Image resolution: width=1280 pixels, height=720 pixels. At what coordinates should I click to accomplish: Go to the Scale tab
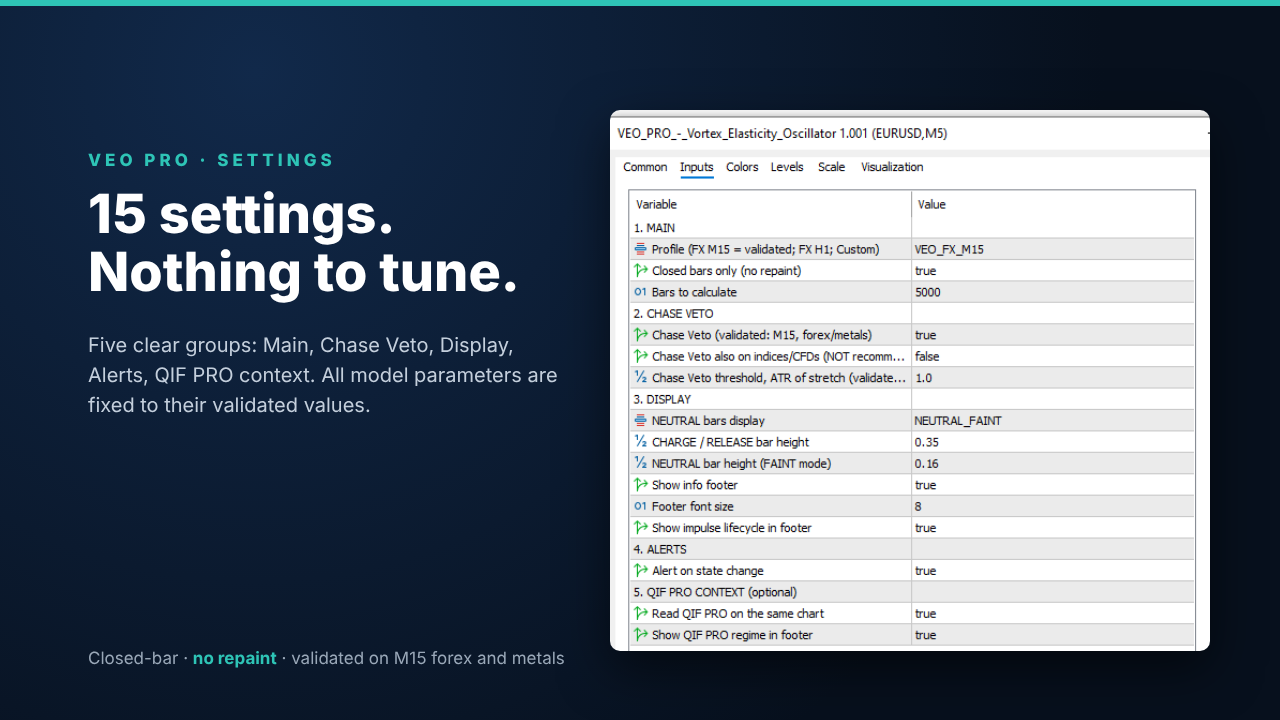point(831,167)
